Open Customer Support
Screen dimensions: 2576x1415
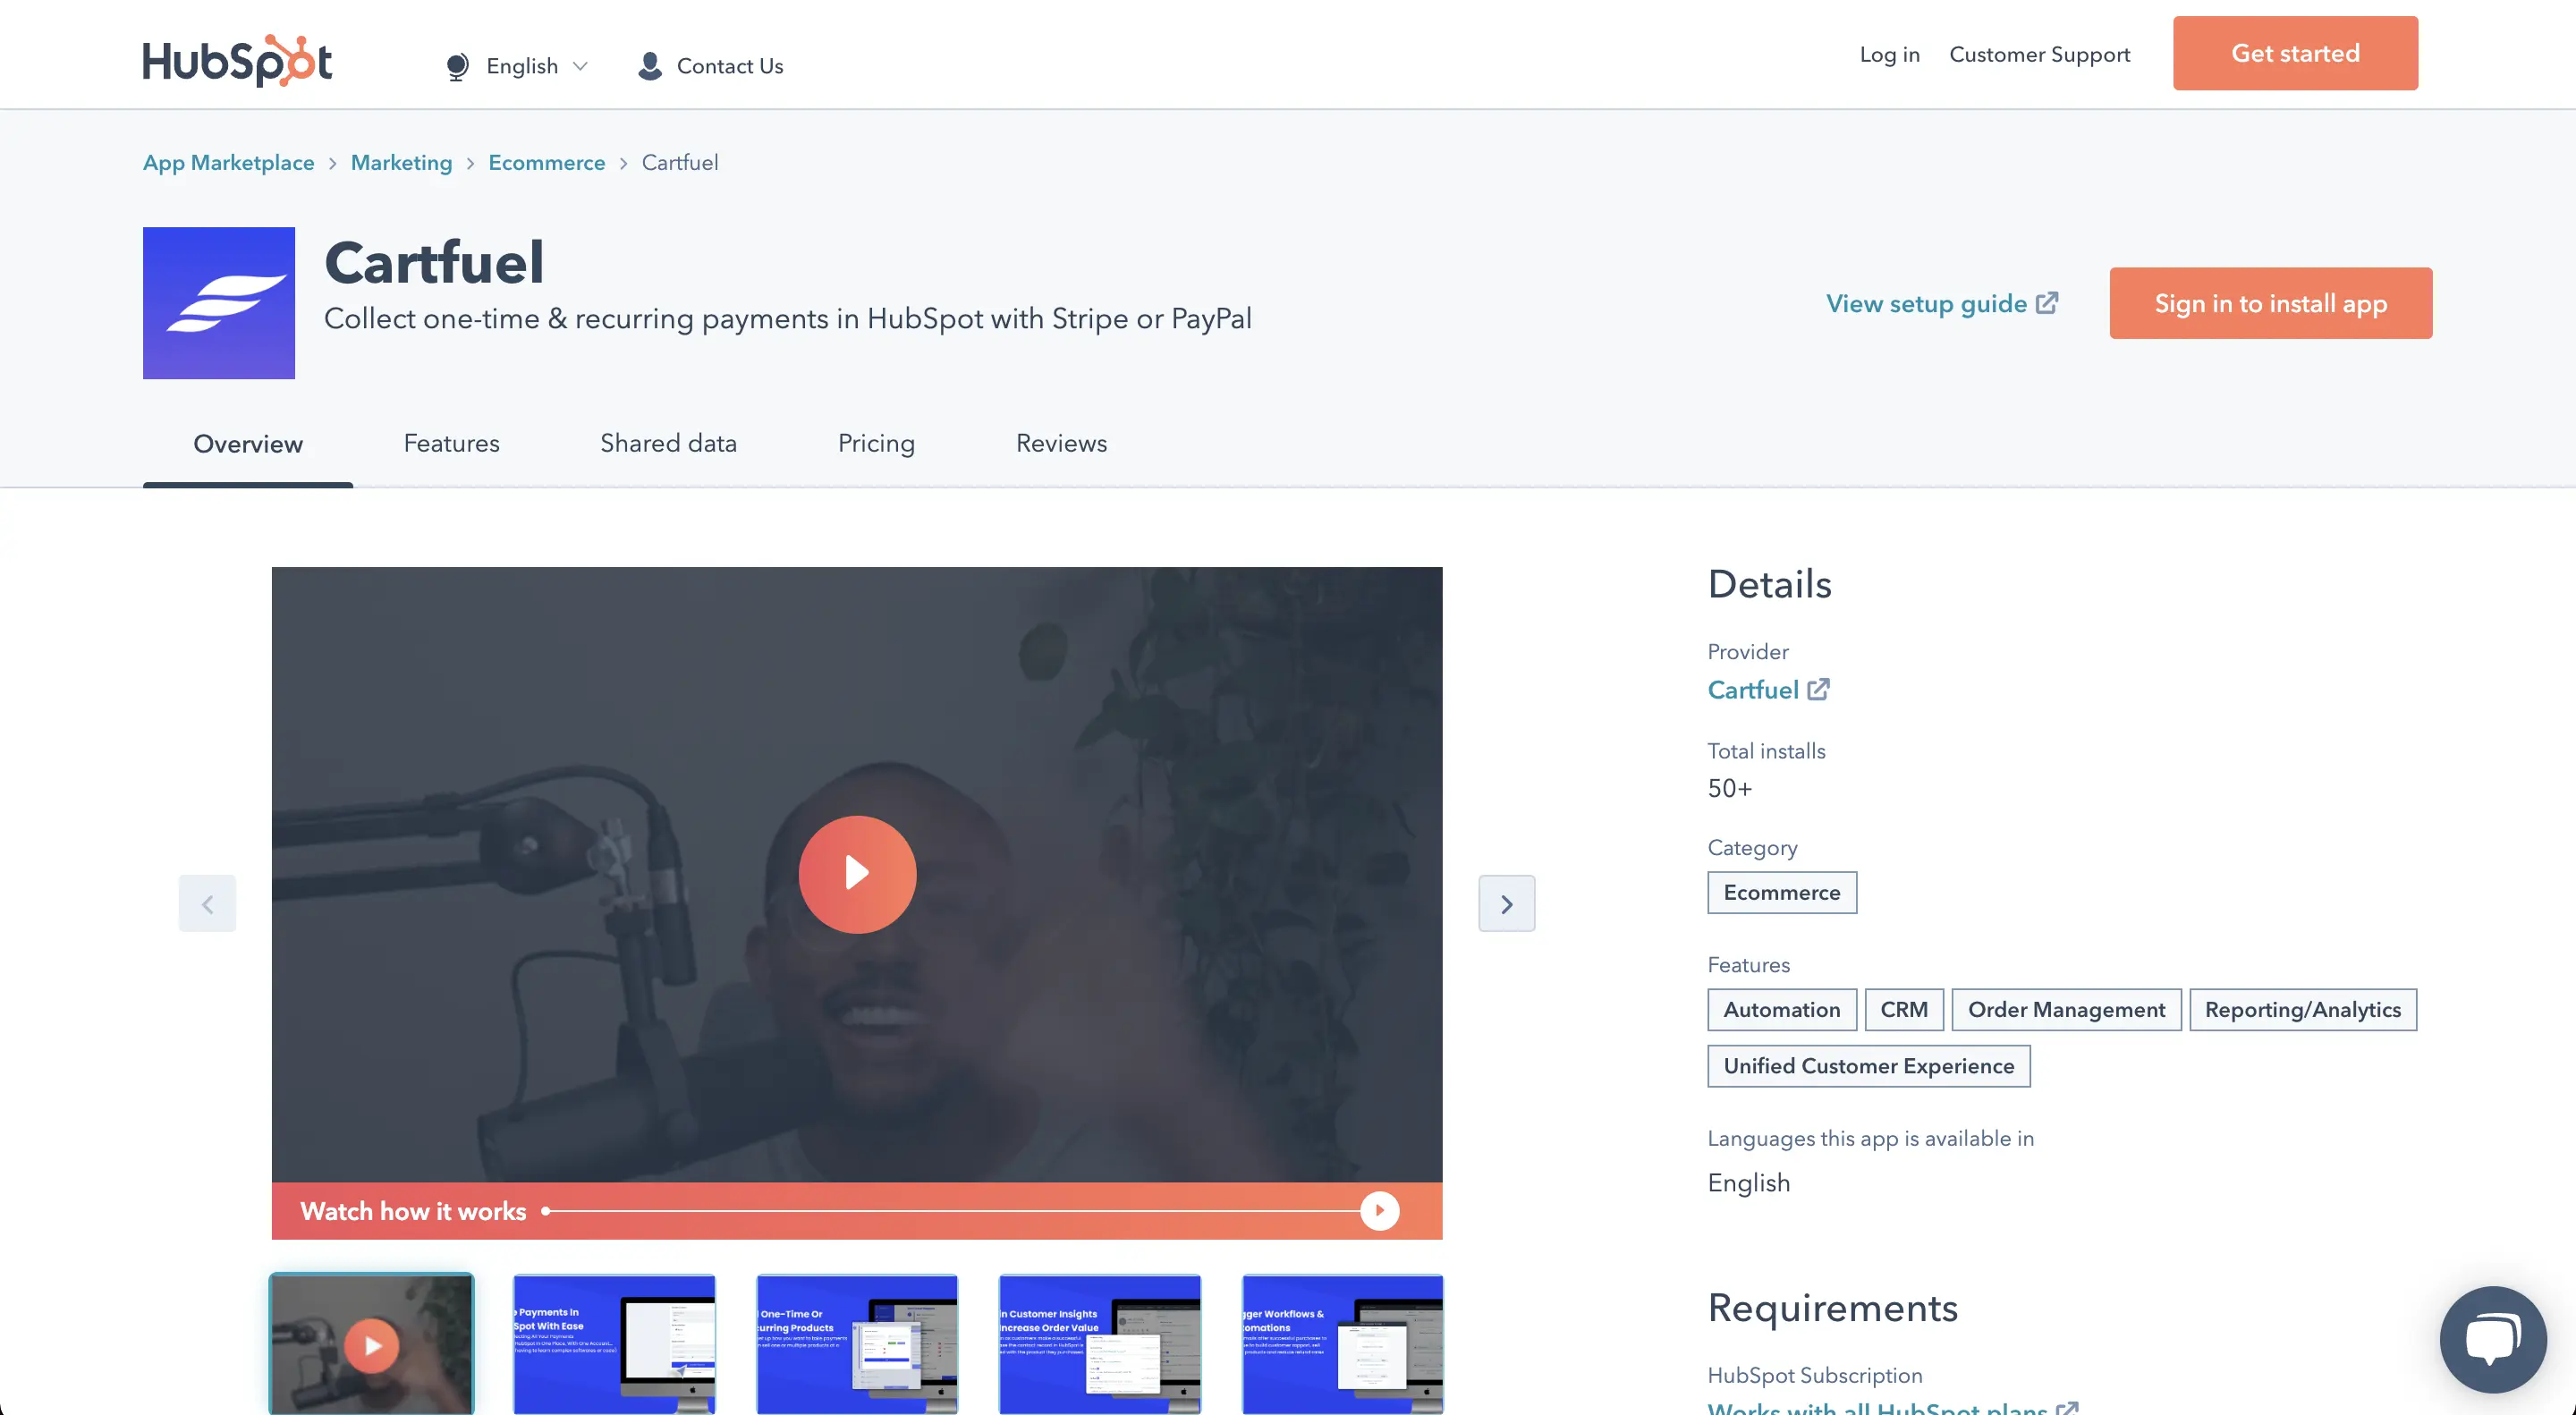(x=2039, y=54)
